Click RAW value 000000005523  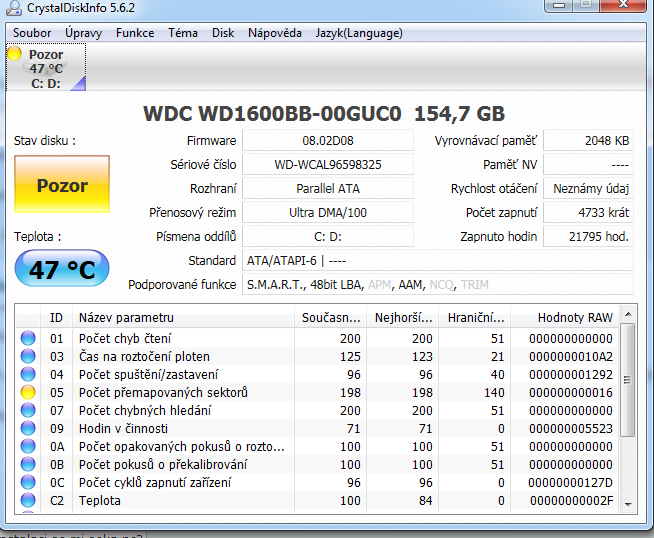(x=571, y=428)
